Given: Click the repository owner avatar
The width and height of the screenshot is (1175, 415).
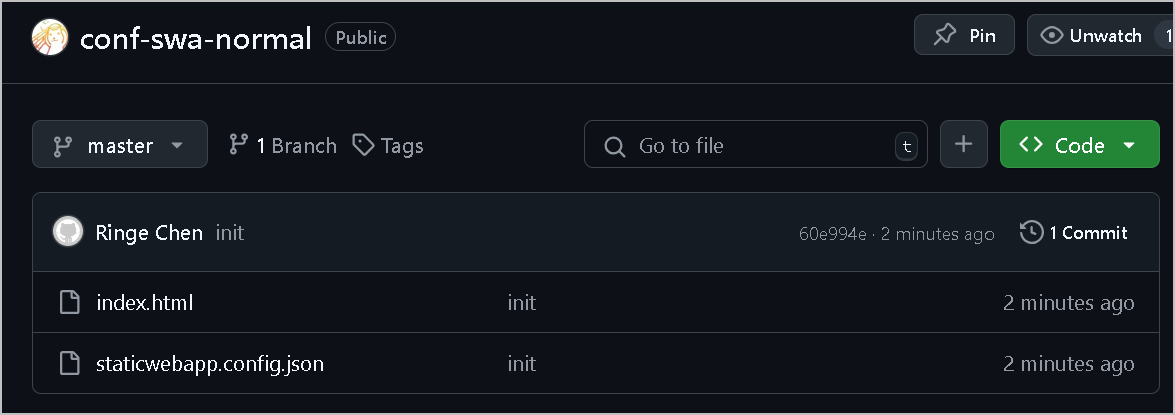Looking at the screenshot, I should coord(50,37).
